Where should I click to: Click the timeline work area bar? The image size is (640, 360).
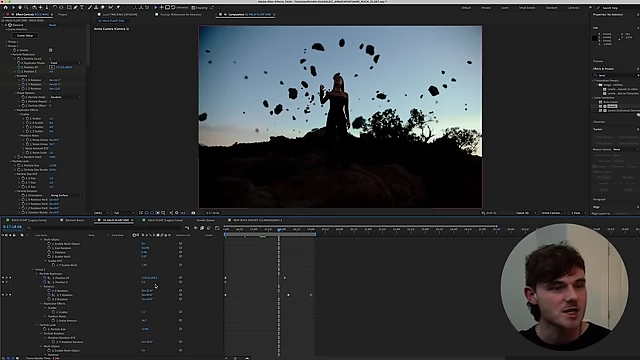270,234
